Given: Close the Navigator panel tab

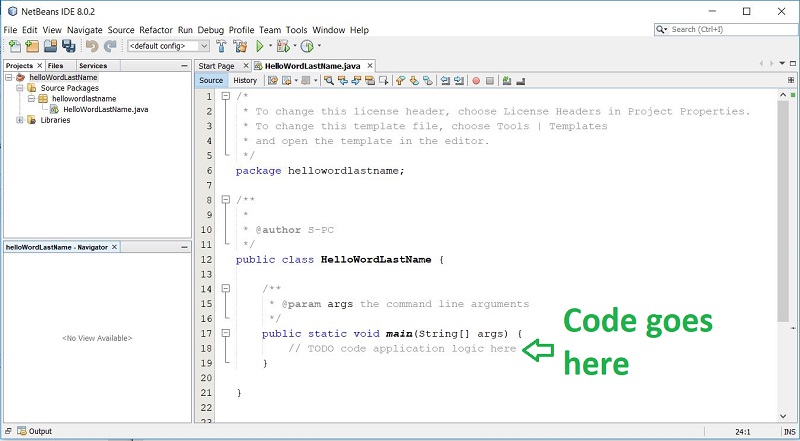Looking at the screenshot, I should click(x=115, y=247).
